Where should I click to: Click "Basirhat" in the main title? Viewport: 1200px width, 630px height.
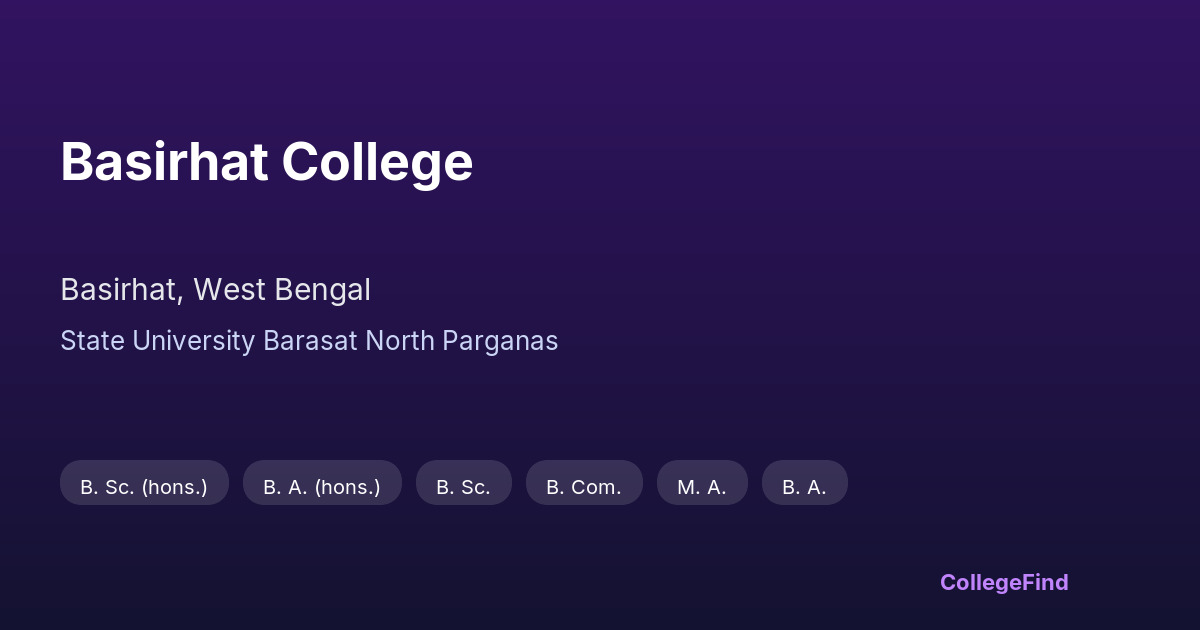click(164, 162)
